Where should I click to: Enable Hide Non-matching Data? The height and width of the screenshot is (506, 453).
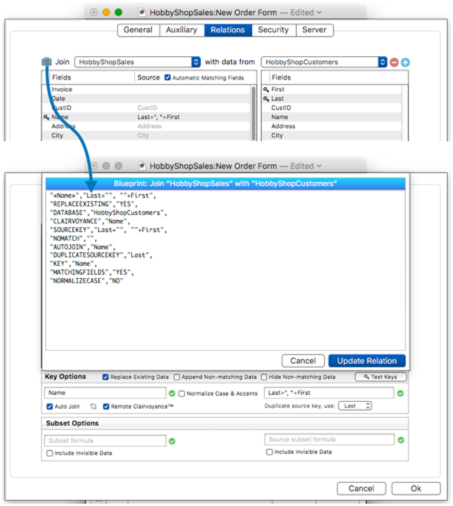[x=264, y=377]
